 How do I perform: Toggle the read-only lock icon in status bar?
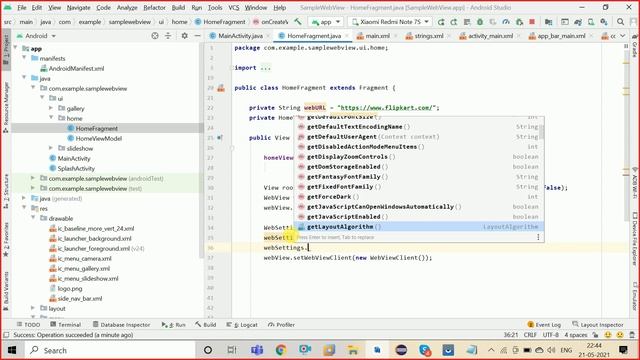pos(595,335)
